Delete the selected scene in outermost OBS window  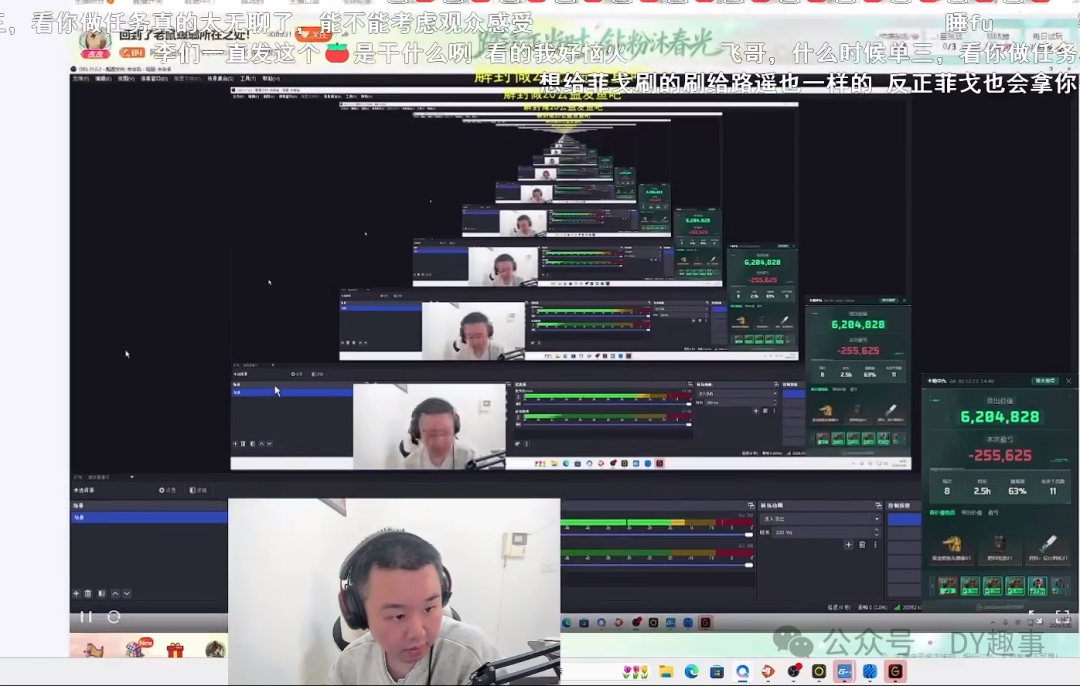pos(88,593)
